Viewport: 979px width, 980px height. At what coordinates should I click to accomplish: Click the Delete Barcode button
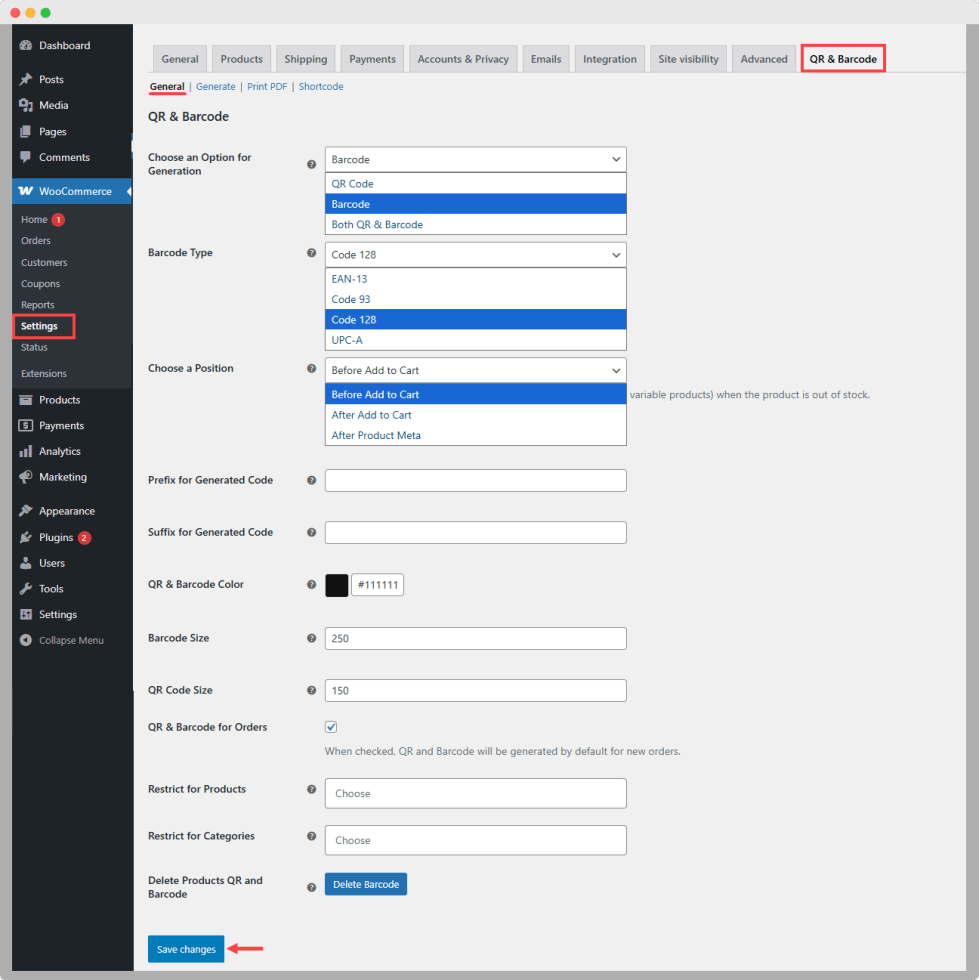click(x=366, y=884)
